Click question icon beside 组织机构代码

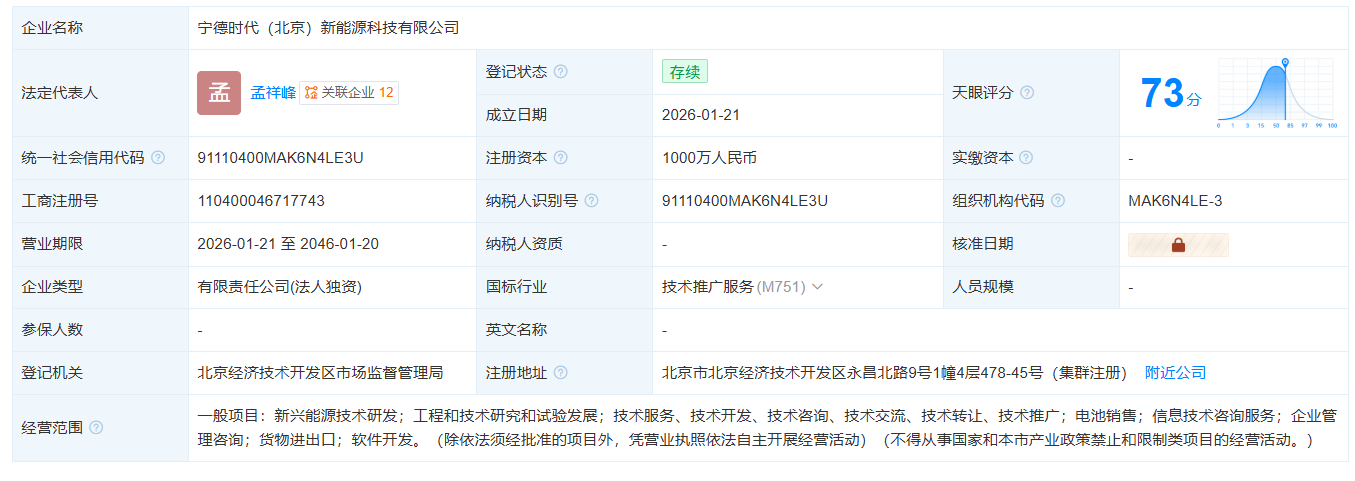pyautogui.click(x=1058, y=201)
